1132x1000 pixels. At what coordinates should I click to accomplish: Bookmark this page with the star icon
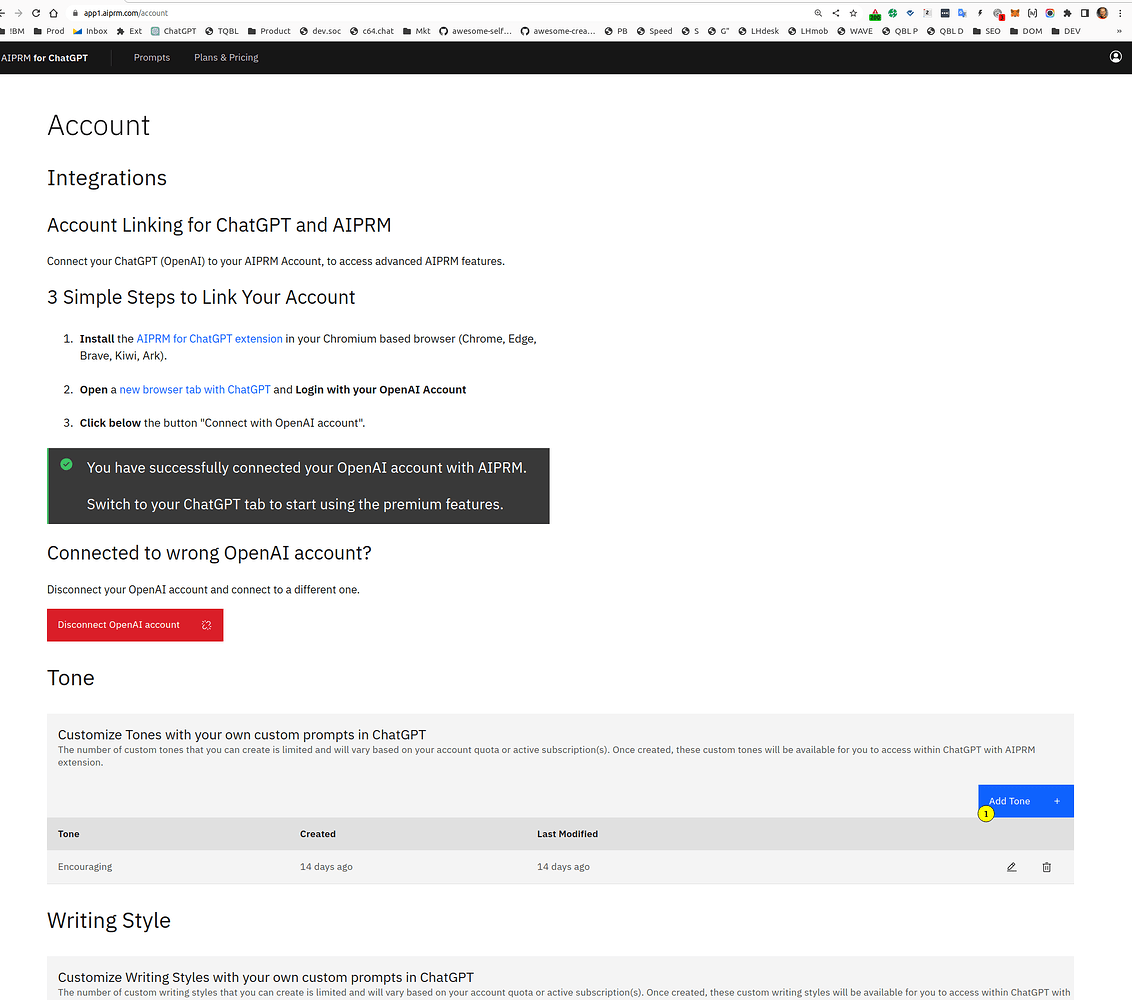pyautogui.click(x=852, y=13)
